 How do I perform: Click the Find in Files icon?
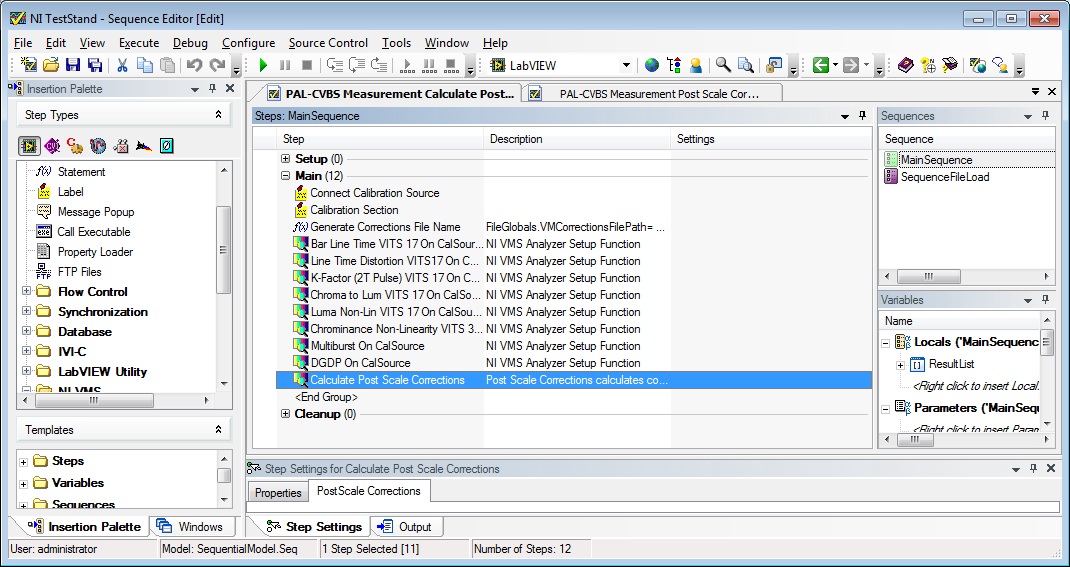point(745,66)
